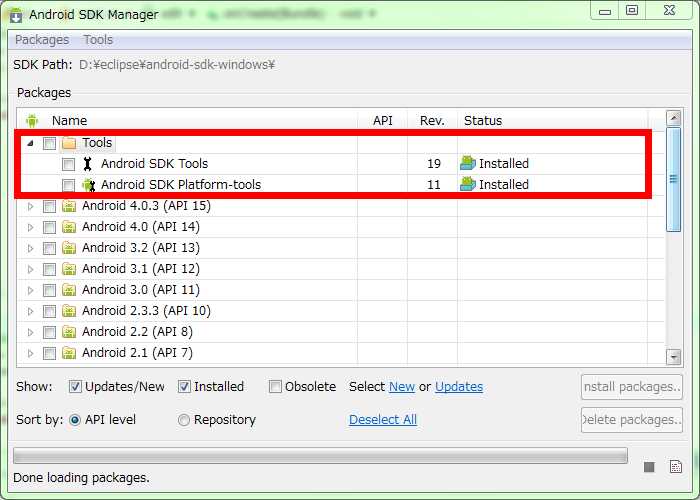Click the Android 2.2 (API 8) folder icon
The image size is (700, 500).
69,332
